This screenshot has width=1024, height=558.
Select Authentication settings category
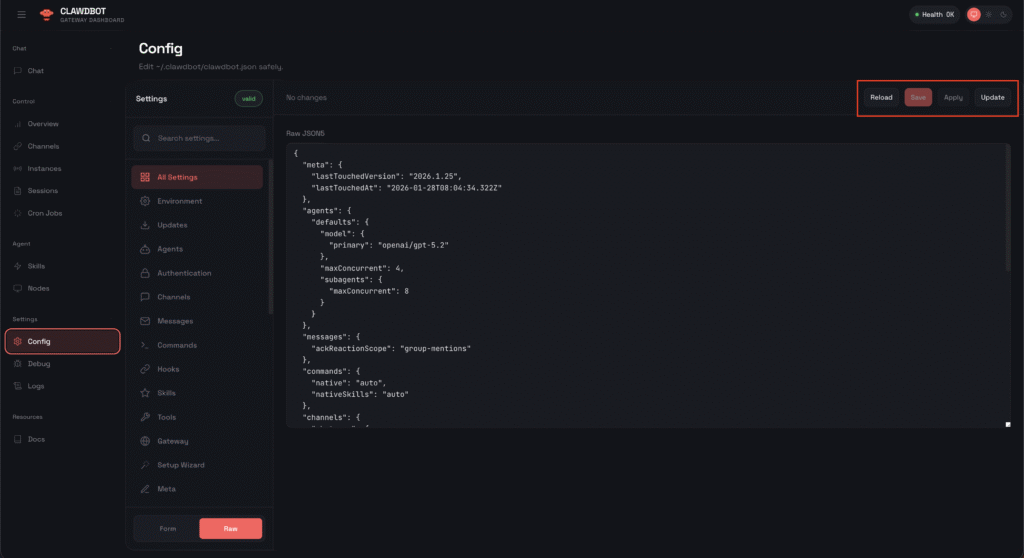184,273
